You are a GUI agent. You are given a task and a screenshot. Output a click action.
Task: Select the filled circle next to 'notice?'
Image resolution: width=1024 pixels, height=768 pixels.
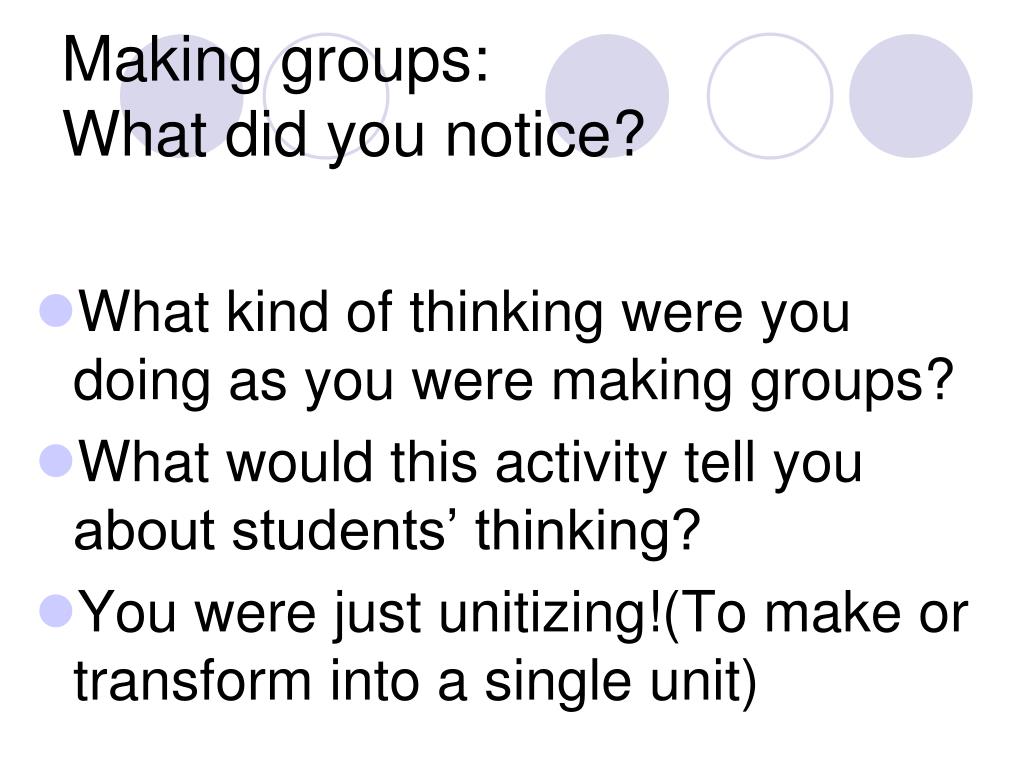(607, 95)
